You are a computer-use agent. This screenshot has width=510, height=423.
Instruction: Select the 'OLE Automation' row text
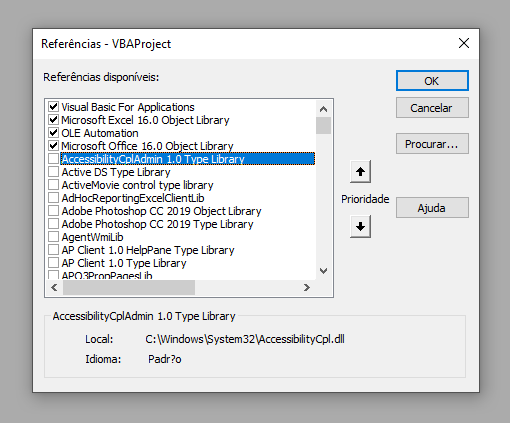(100, 133)
